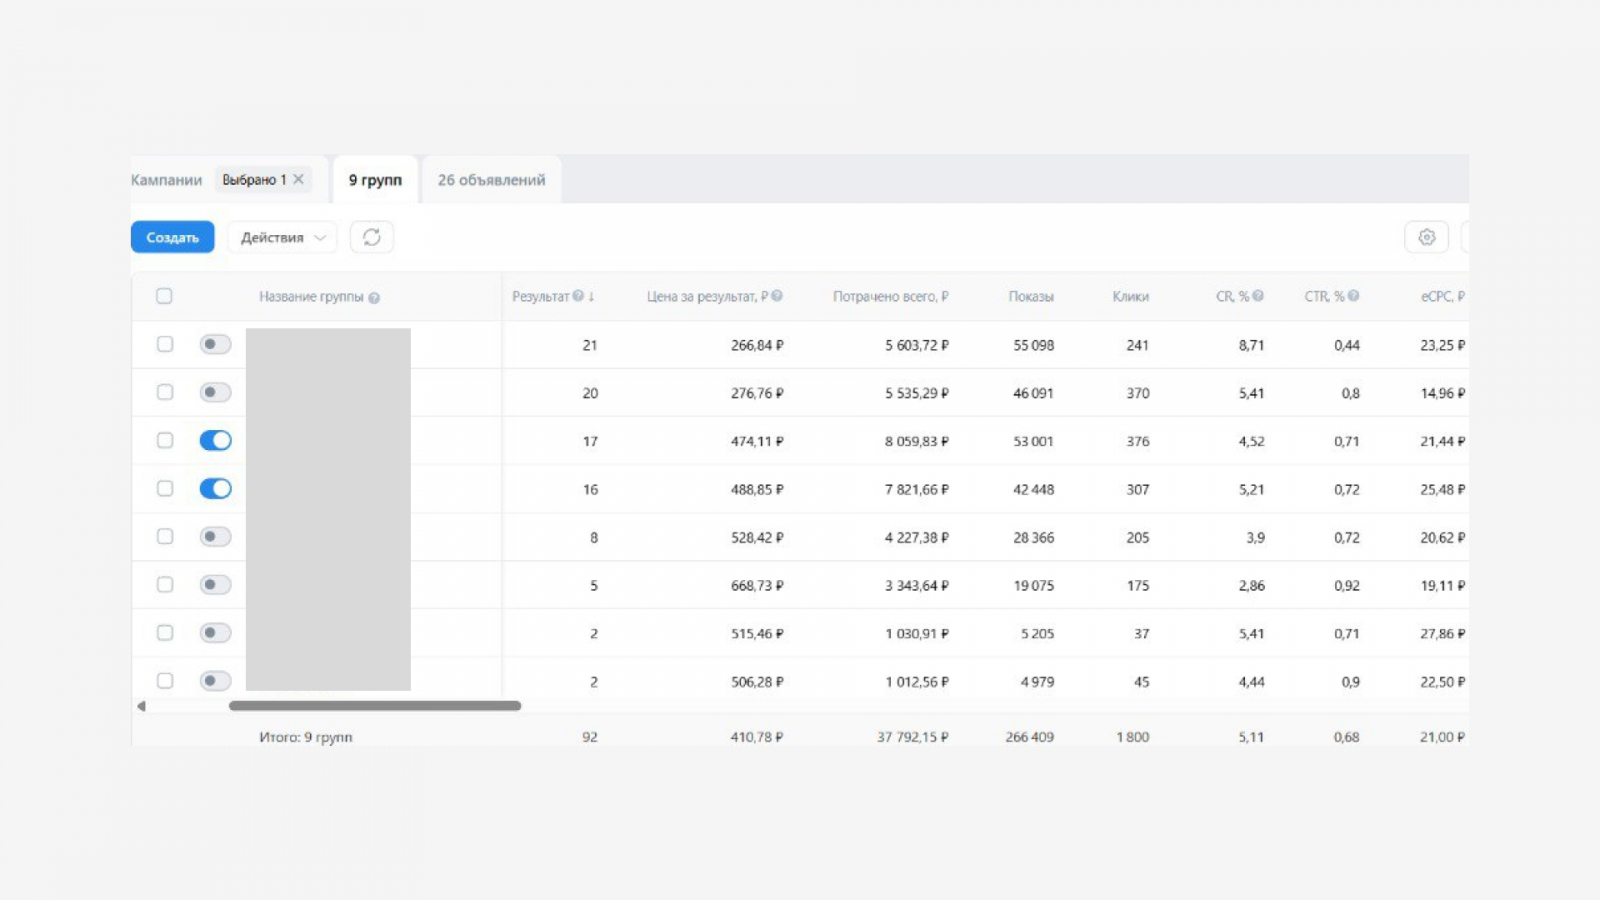This screenshot has width=1600, height=900.
Task: Enable the toggle for the row with 21 results
Action: point(215,345)
